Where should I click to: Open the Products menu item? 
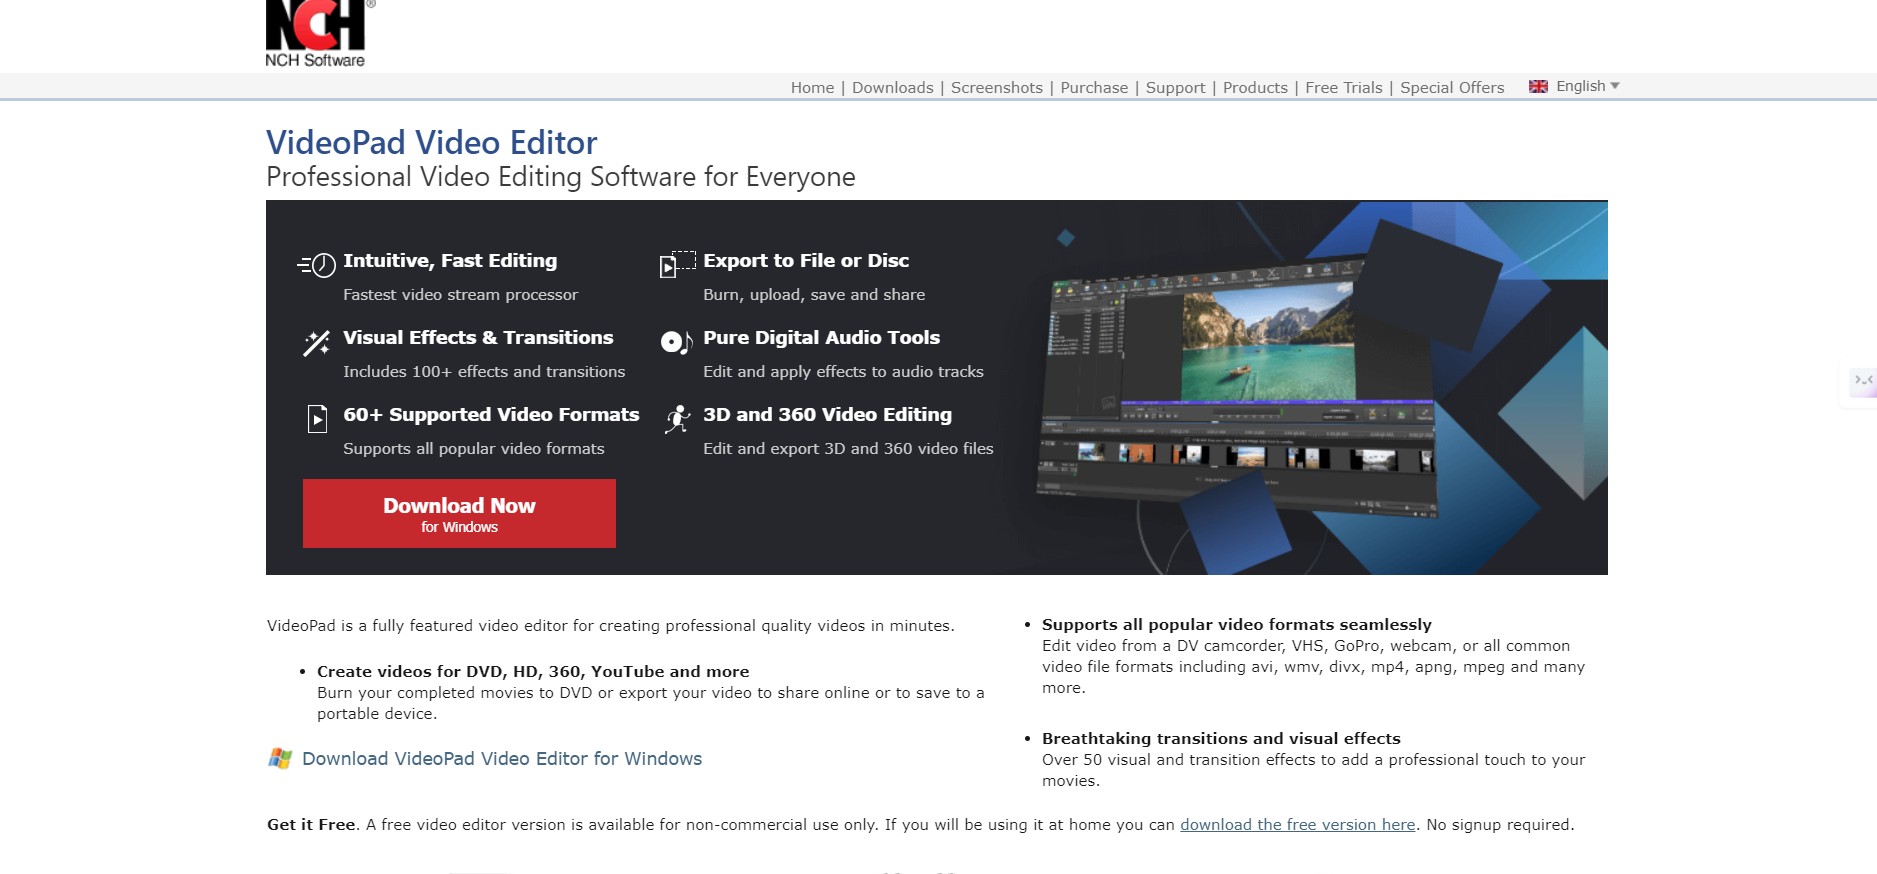1255,88
